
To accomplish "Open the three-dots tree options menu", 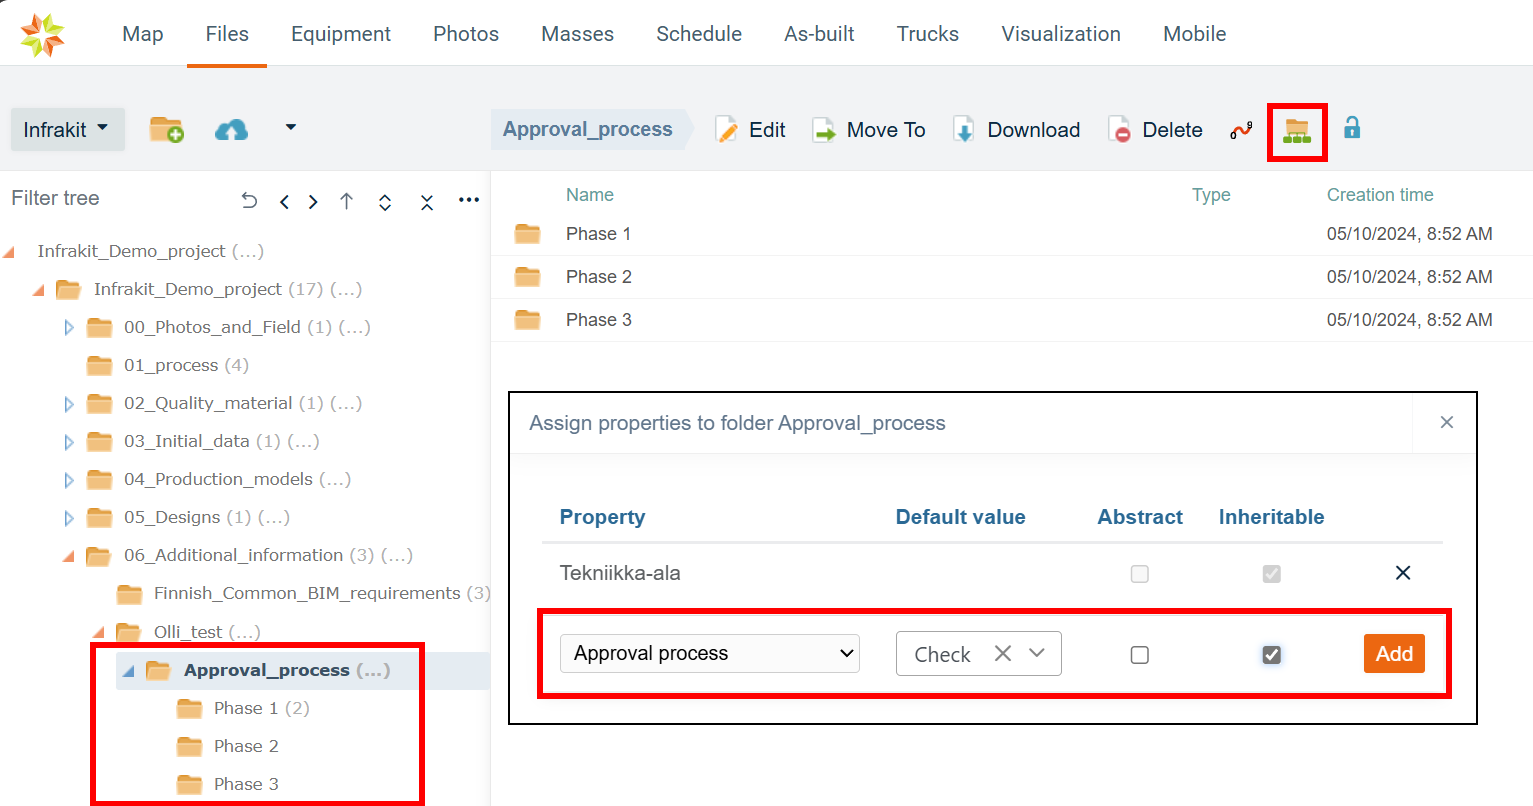I will point(469,200).
